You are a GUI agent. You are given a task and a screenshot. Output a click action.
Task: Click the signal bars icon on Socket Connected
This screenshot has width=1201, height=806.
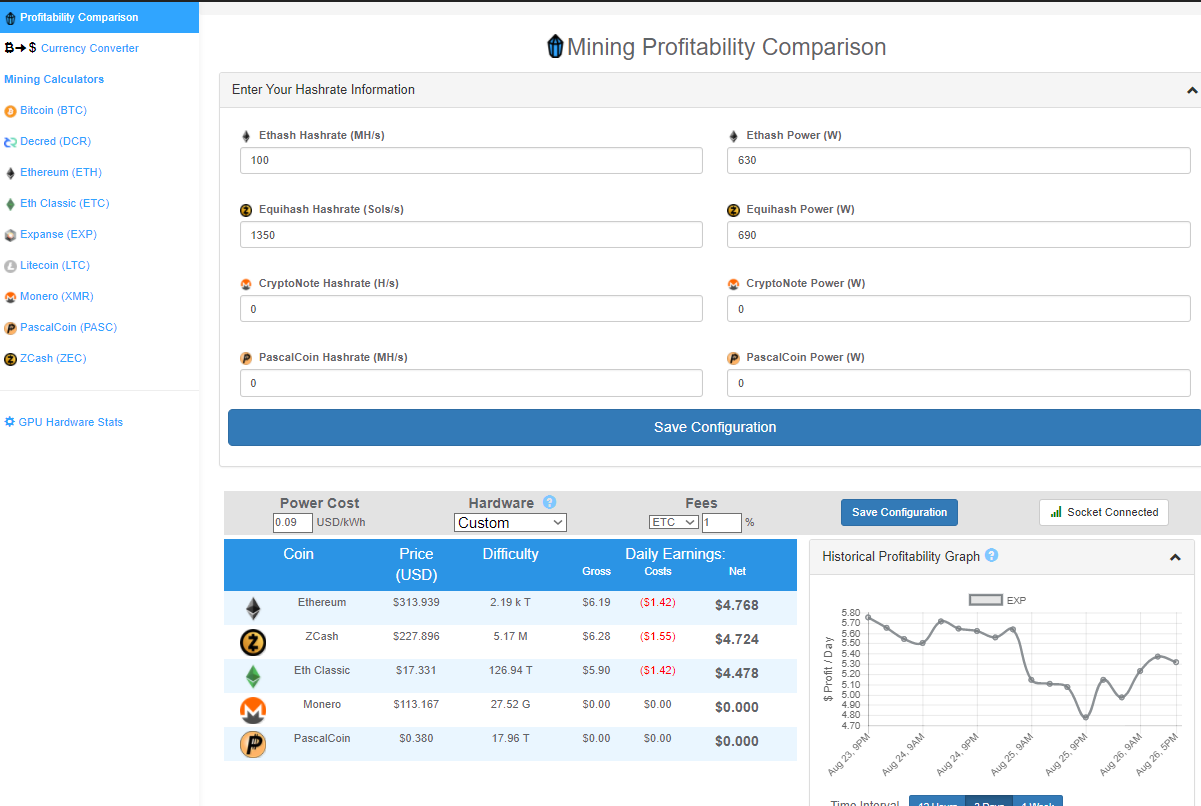1056,512
